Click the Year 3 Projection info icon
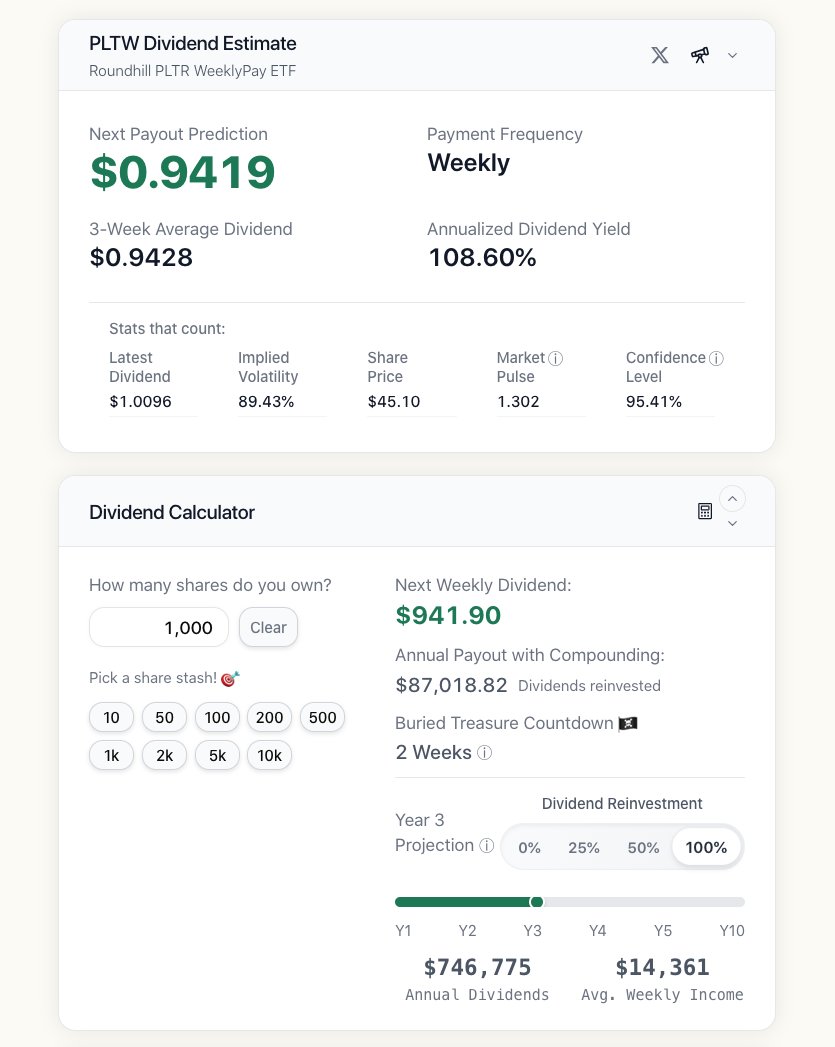The image size is (835, 1047). (x=487, y=846)
